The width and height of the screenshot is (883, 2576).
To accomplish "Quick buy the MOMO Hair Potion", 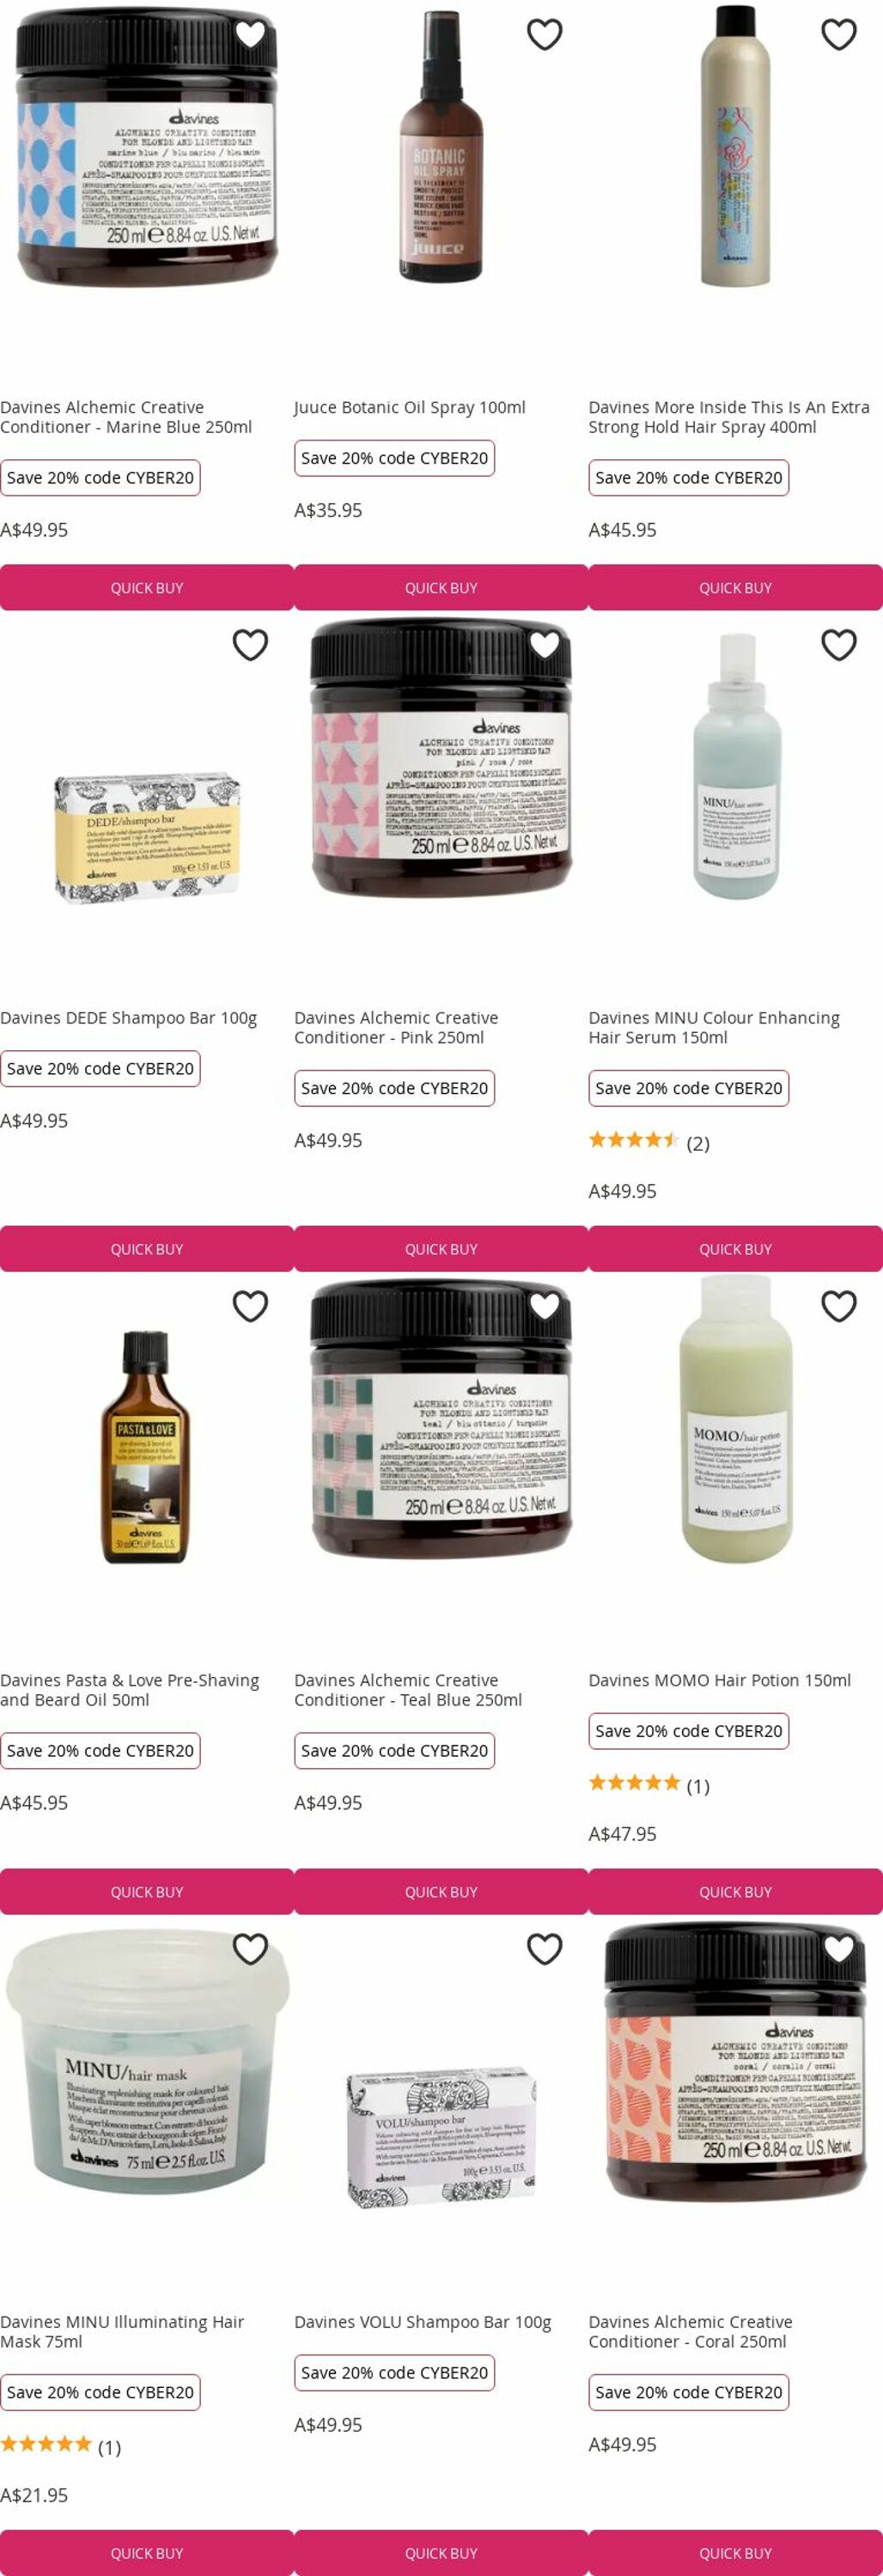I will click(735, 1891).
